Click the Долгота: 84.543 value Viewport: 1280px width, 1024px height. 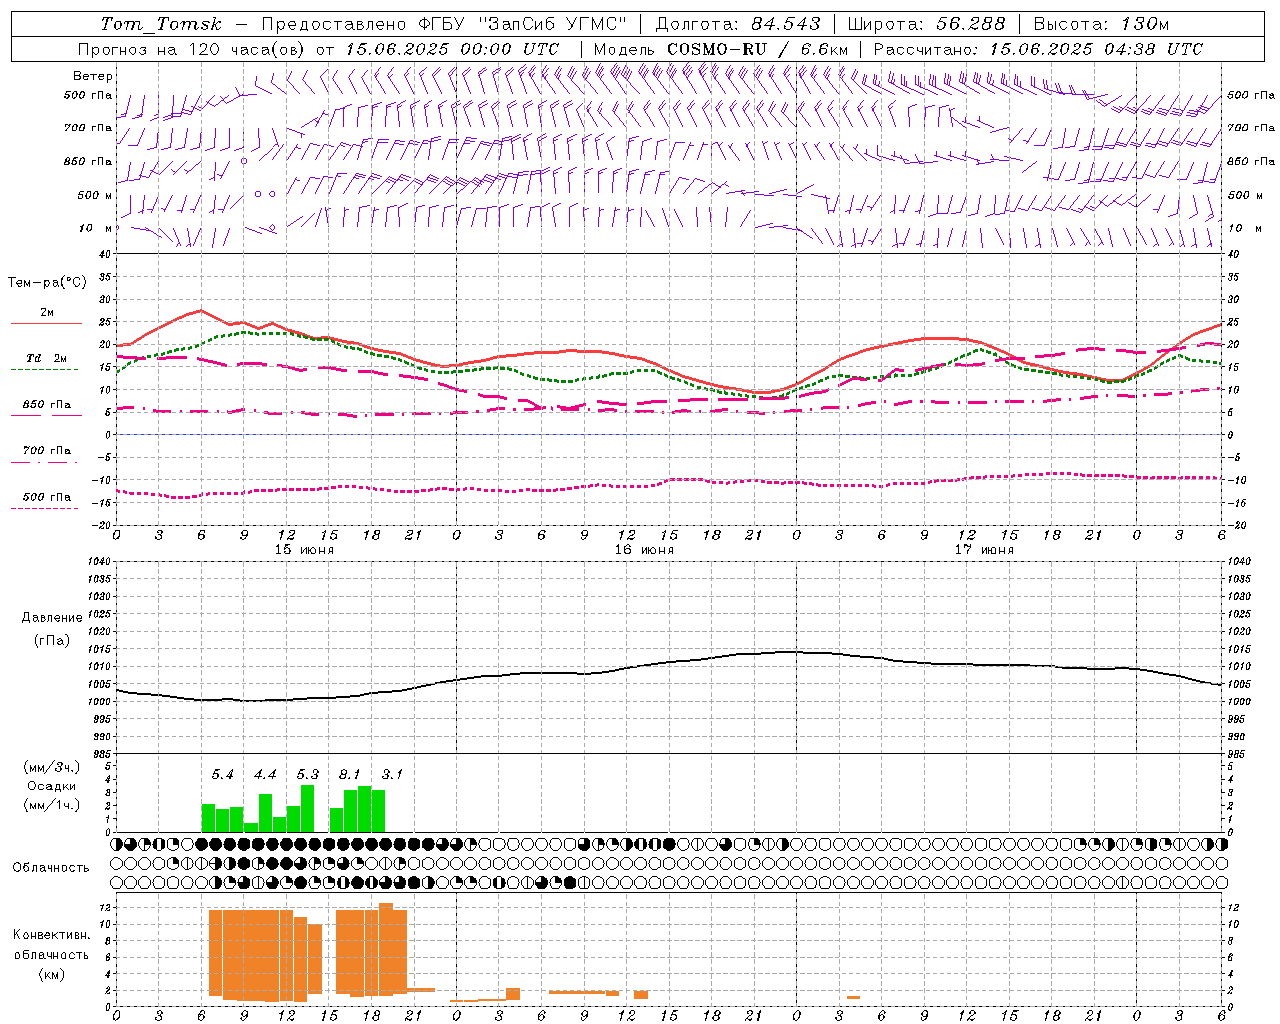[737, 24]
